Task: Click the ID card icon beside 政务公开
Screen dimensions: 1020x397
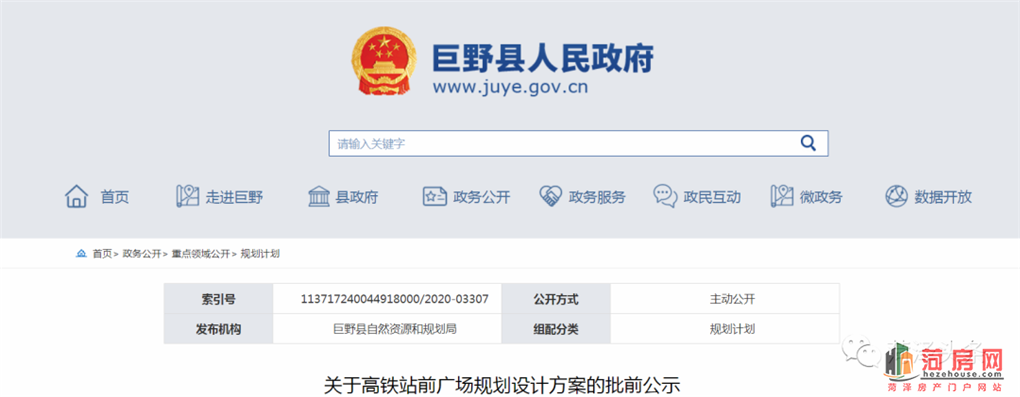Action: (434, 197)
